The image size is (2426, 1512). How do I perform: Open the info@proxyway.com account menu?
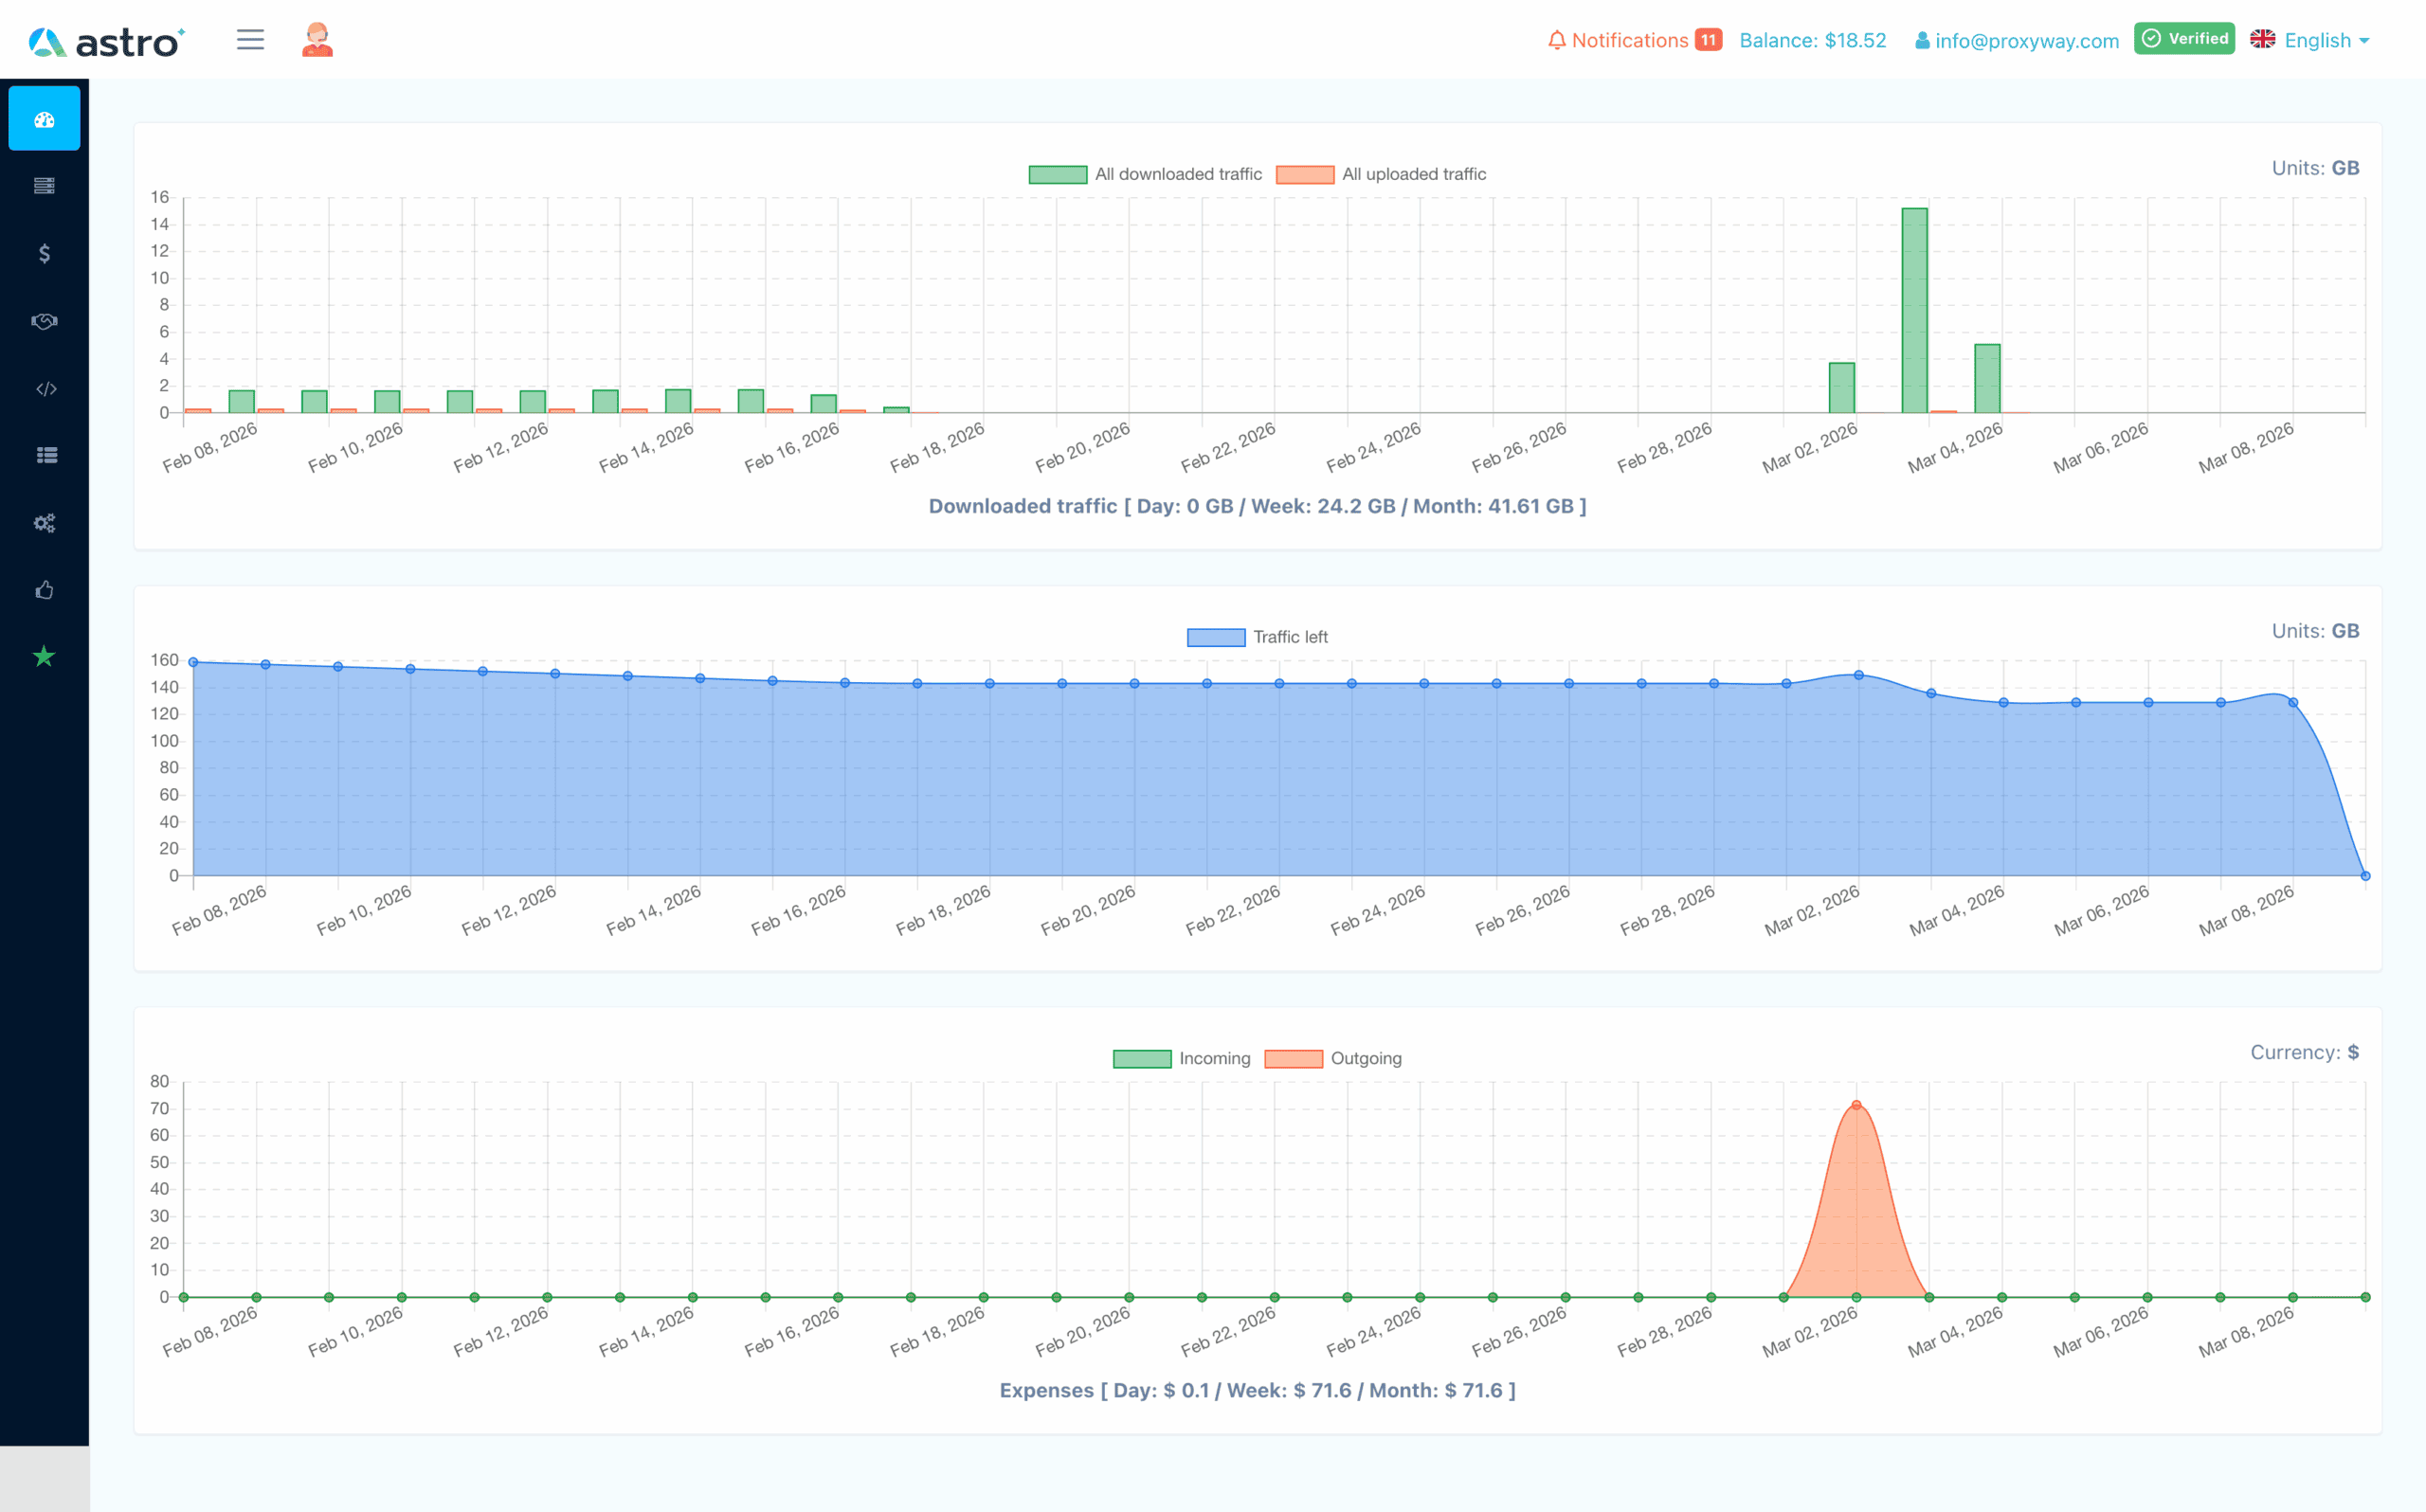tap(2016, 41)
